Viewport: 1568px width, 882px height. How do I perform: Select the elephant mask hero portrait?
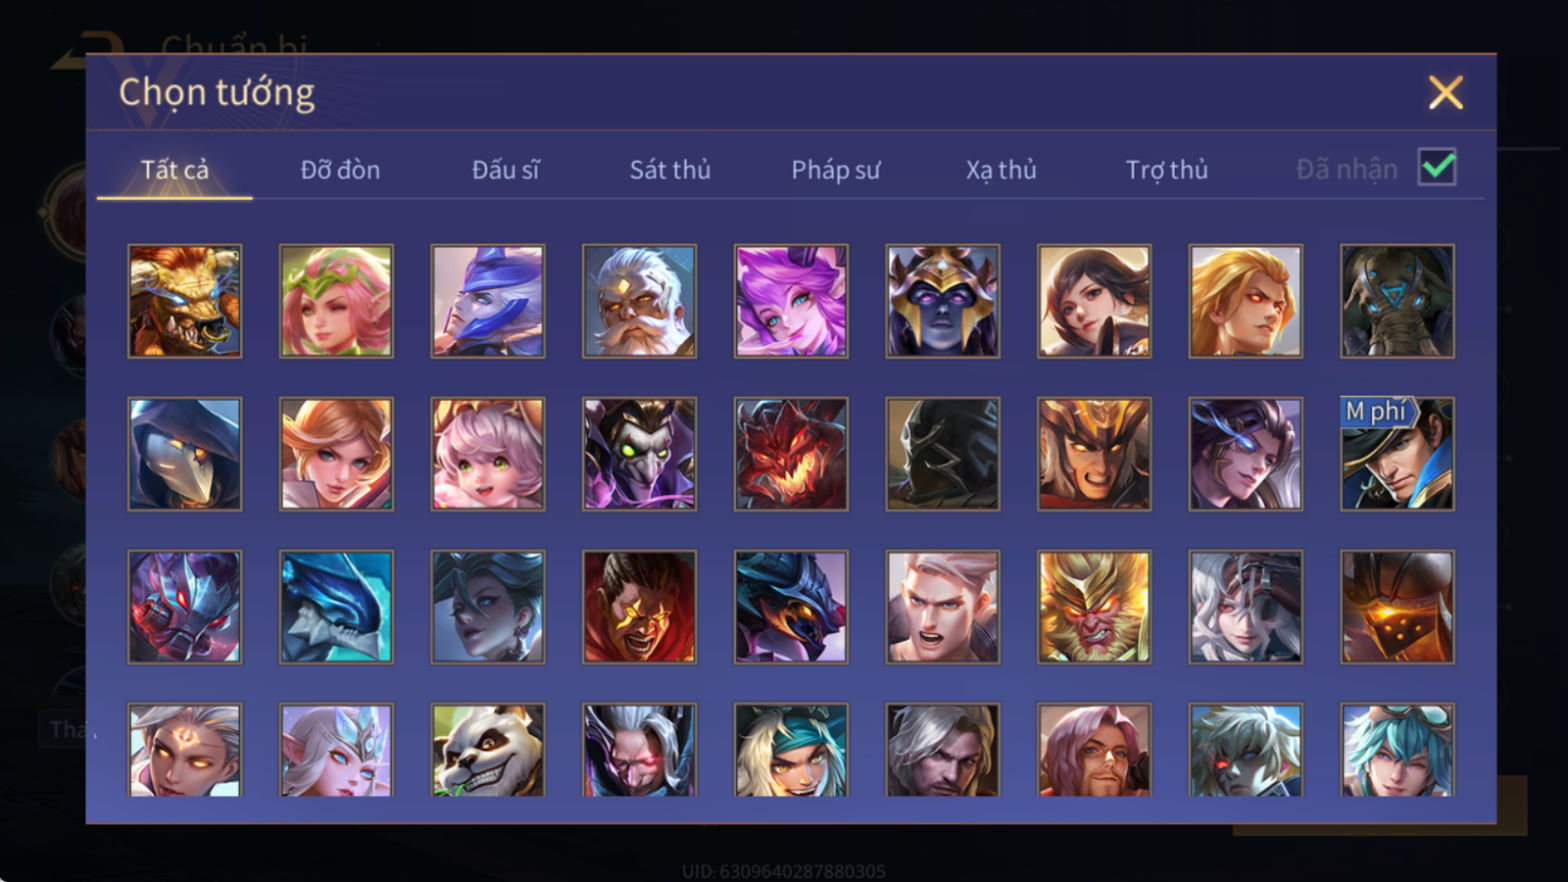1397,301
